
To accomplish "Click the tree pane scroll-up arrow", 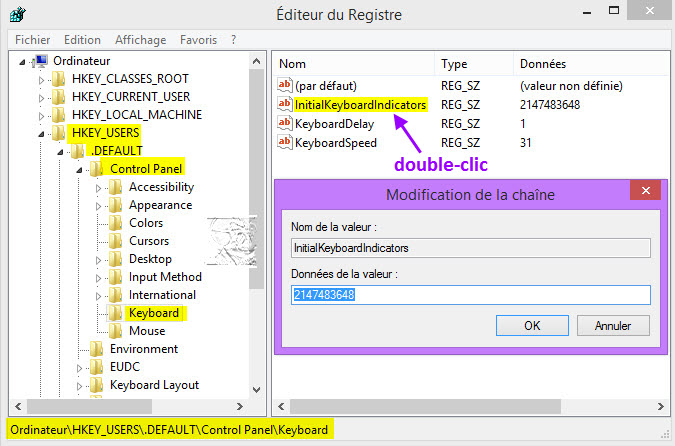I will [x=257, y=61].
